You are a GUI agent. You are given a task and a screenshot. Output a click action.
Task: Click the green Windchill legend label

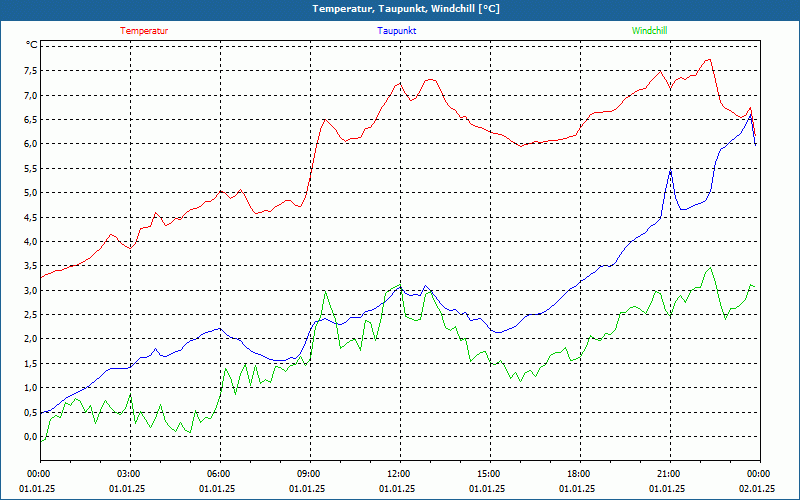649,31
